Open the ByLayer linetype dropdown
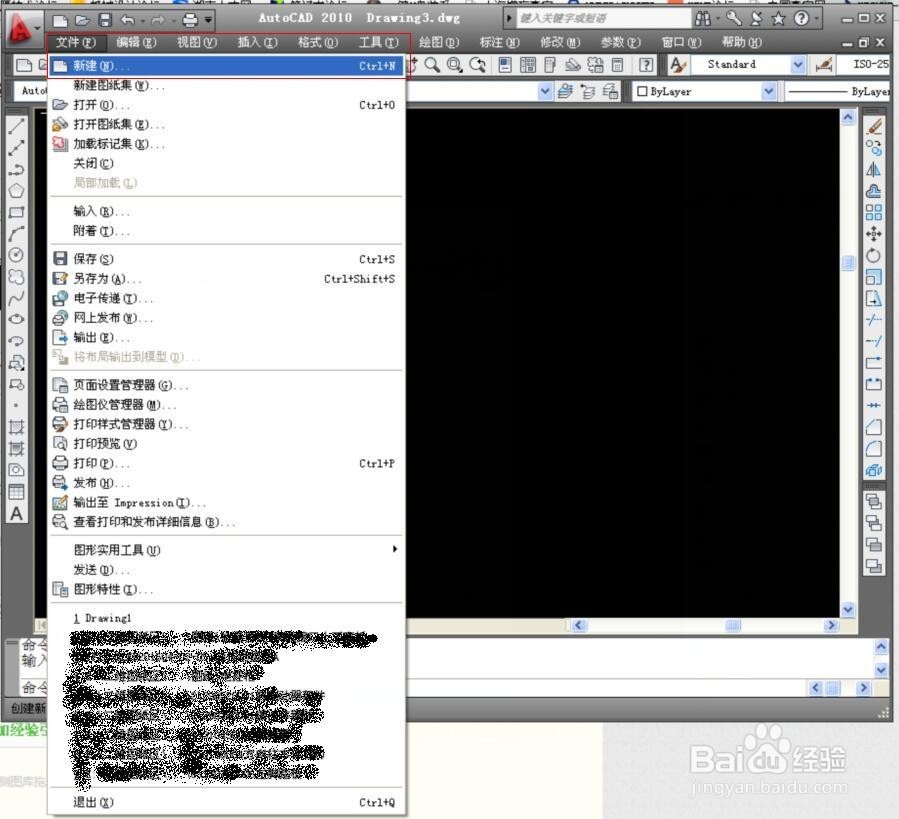 point(837,91)
